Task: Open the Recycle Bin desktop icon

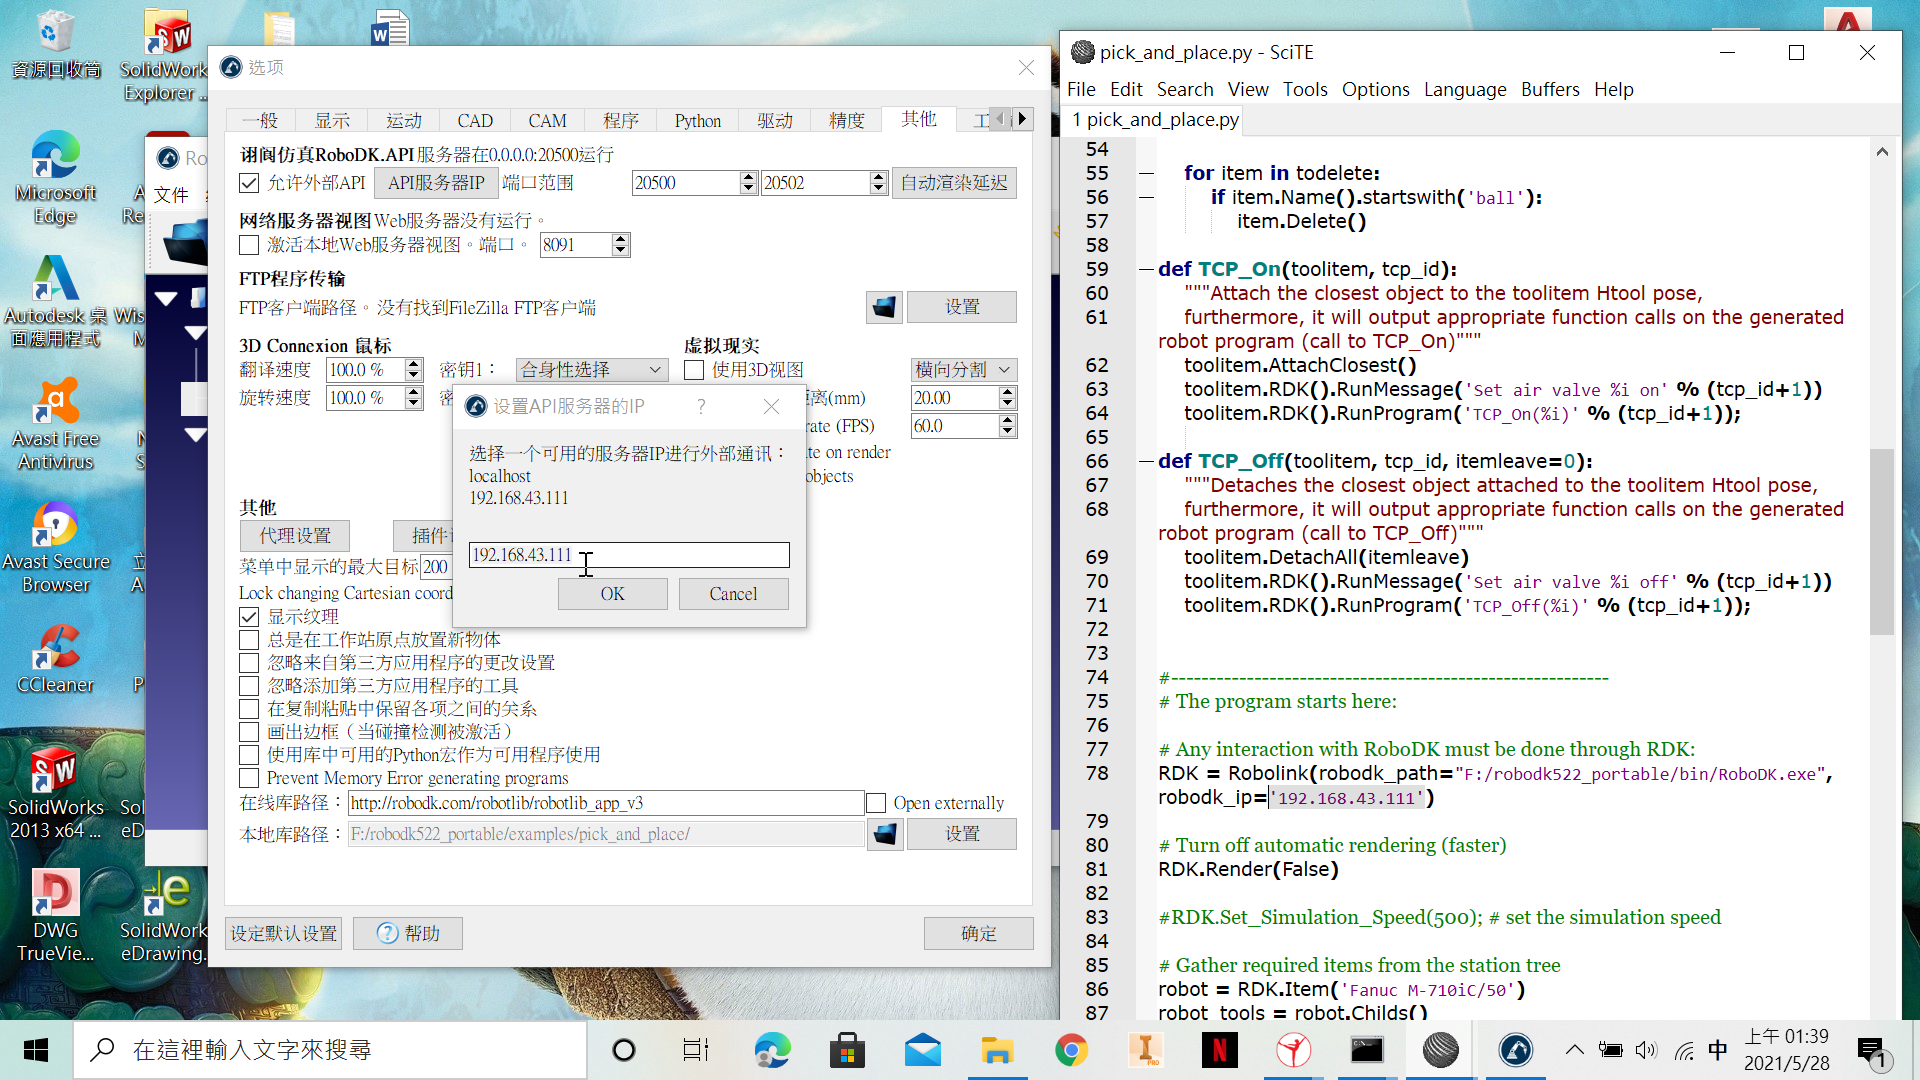Action: point(56,46)
